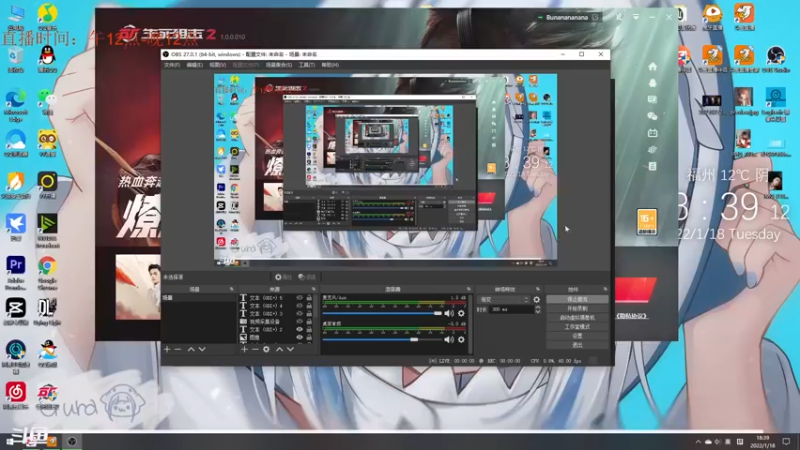
Task: Pop out the Sources dock panel
Action: coord(314,289)
